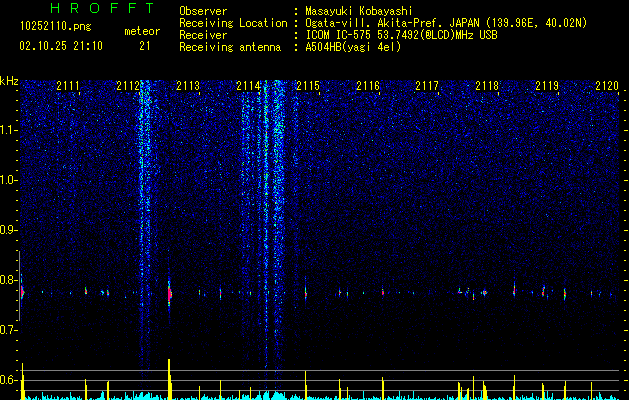The height and width of the screenshot is (400, 629).
Task: Click the 2115 time marker
Action: tap(308, 86)
